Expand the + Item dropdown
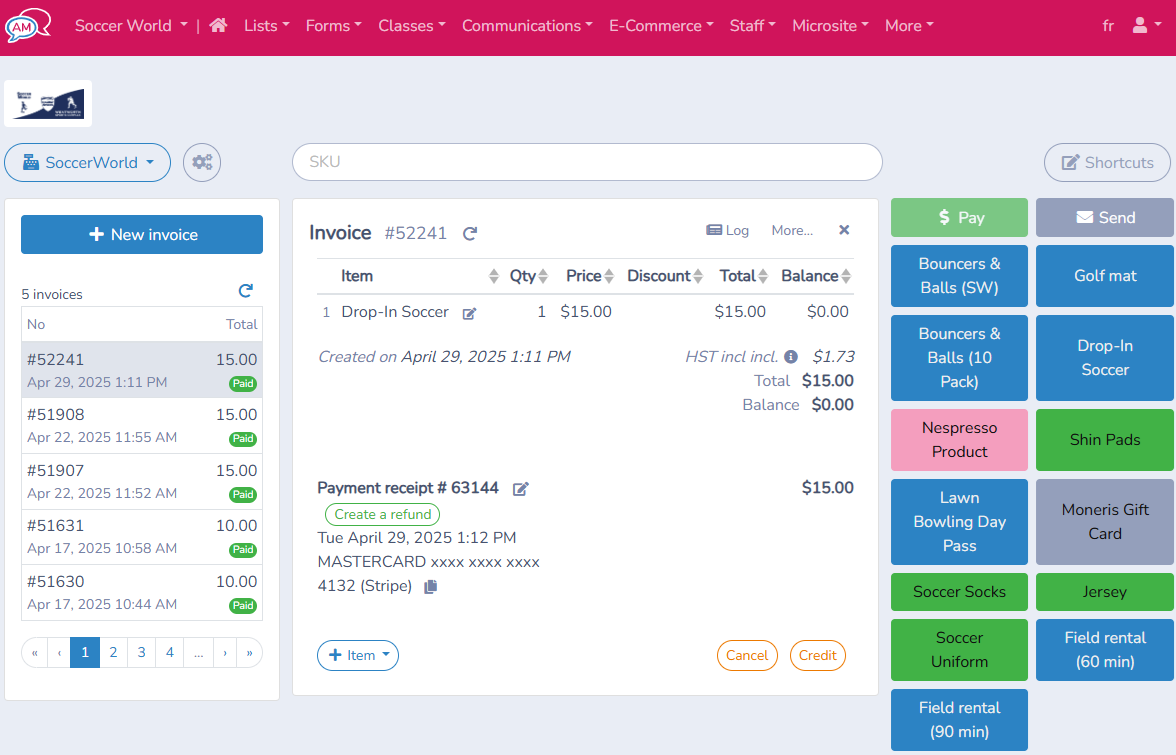Image resolution: width=1176 pixels, height=755 pixels. [x=358, y=655]
